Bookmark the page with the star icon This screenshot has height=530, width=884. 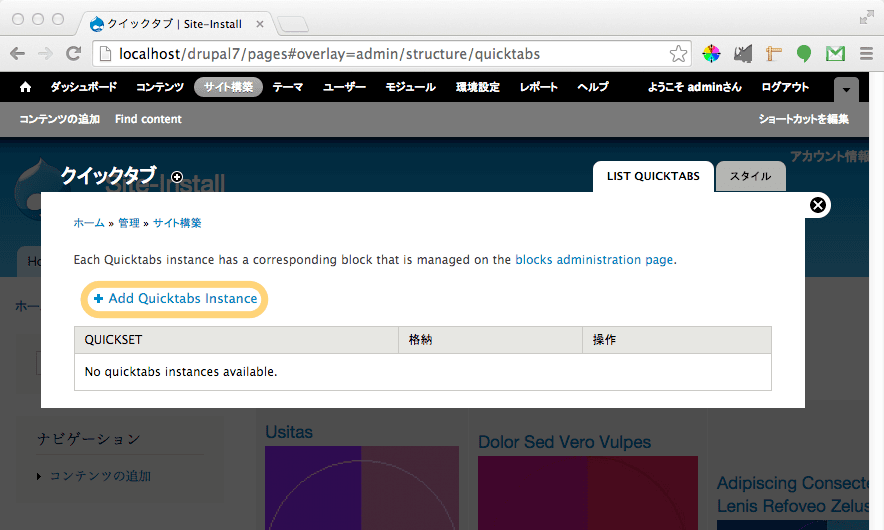[x=678, y=54]
